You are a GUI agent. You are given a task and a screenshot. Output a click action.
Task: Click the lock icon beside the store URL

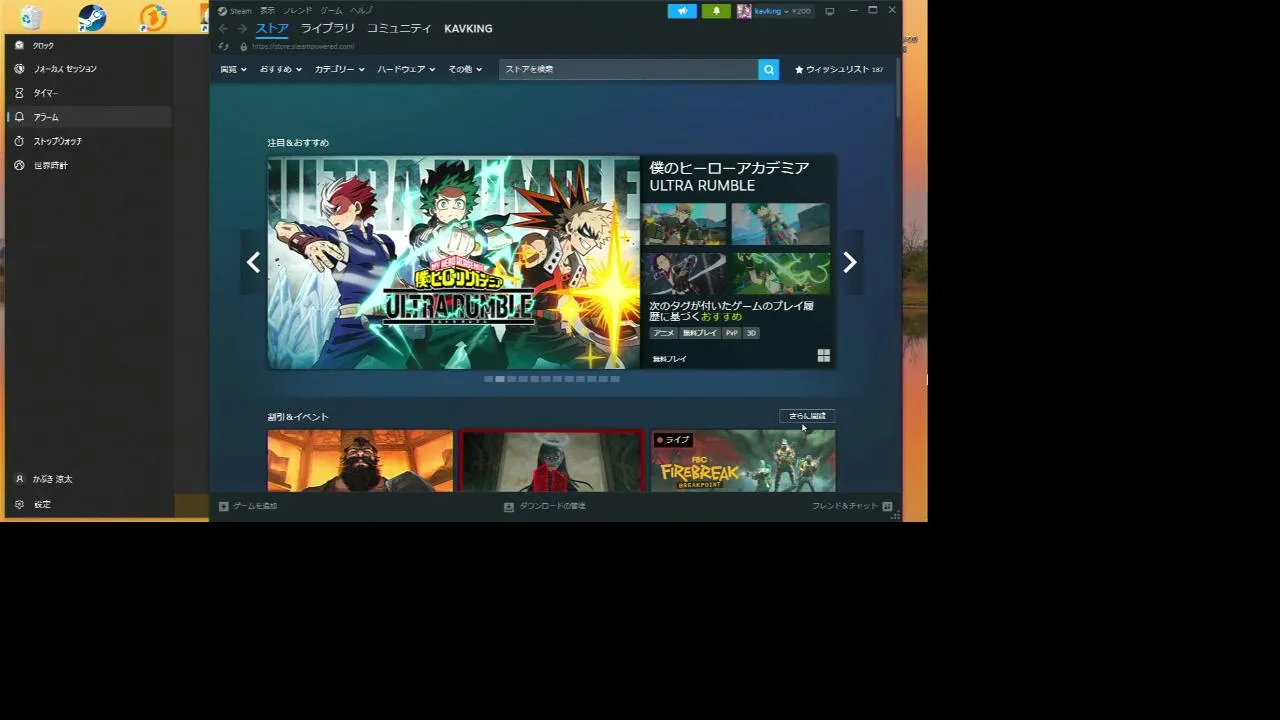[243, 46]
